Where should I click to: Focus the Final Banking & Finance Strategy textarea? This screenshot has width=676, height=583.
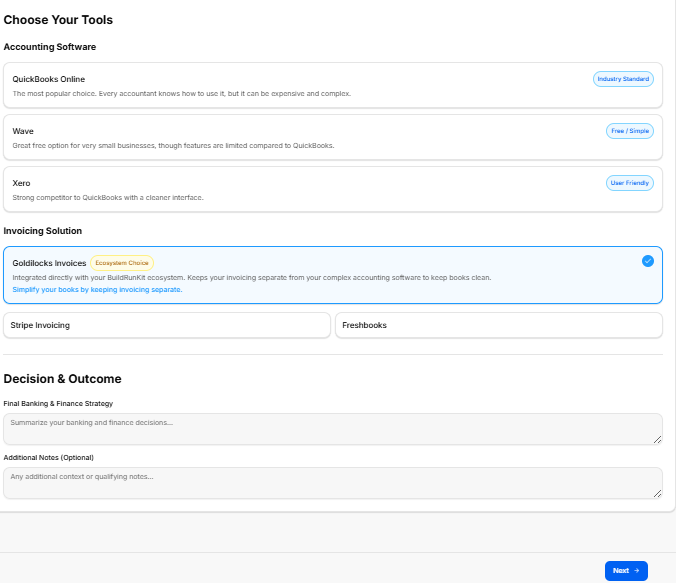pos(333,429)
